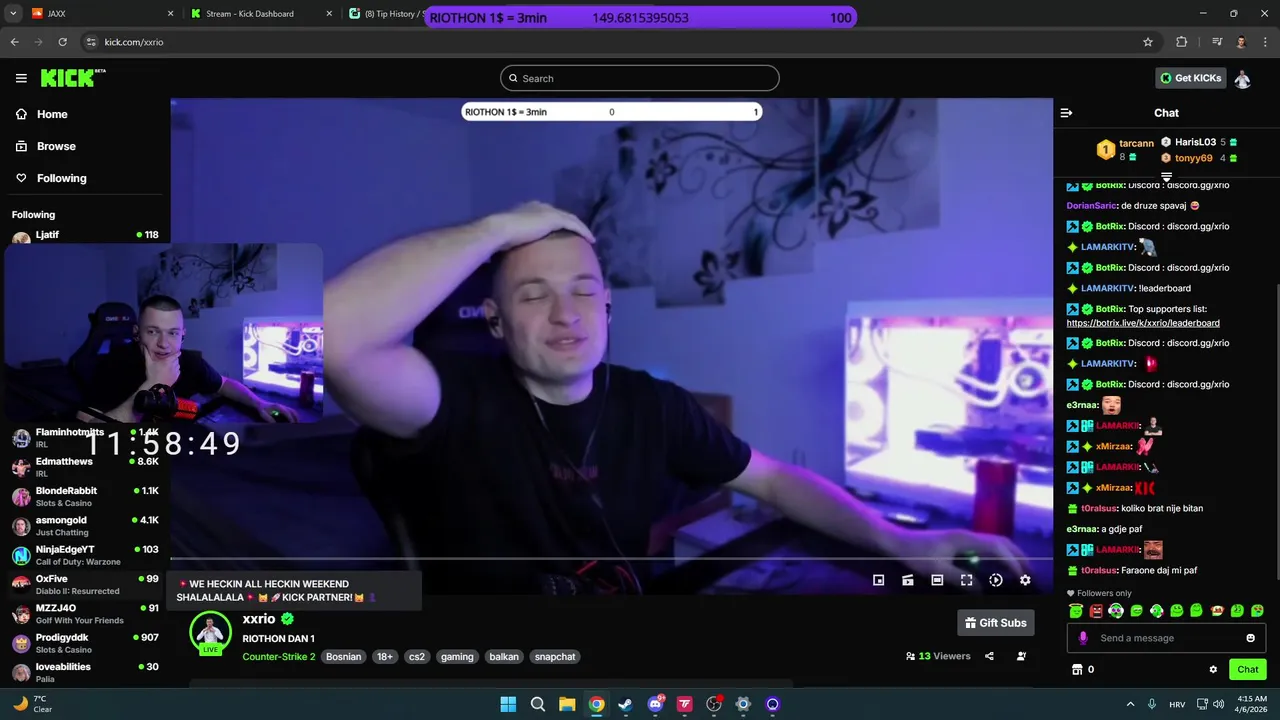Collapse the chat panel with arrow icon
Image resolution: width=1280 pixels, height=720 pixels.
pyautogui.click(x=1066, y=113)
